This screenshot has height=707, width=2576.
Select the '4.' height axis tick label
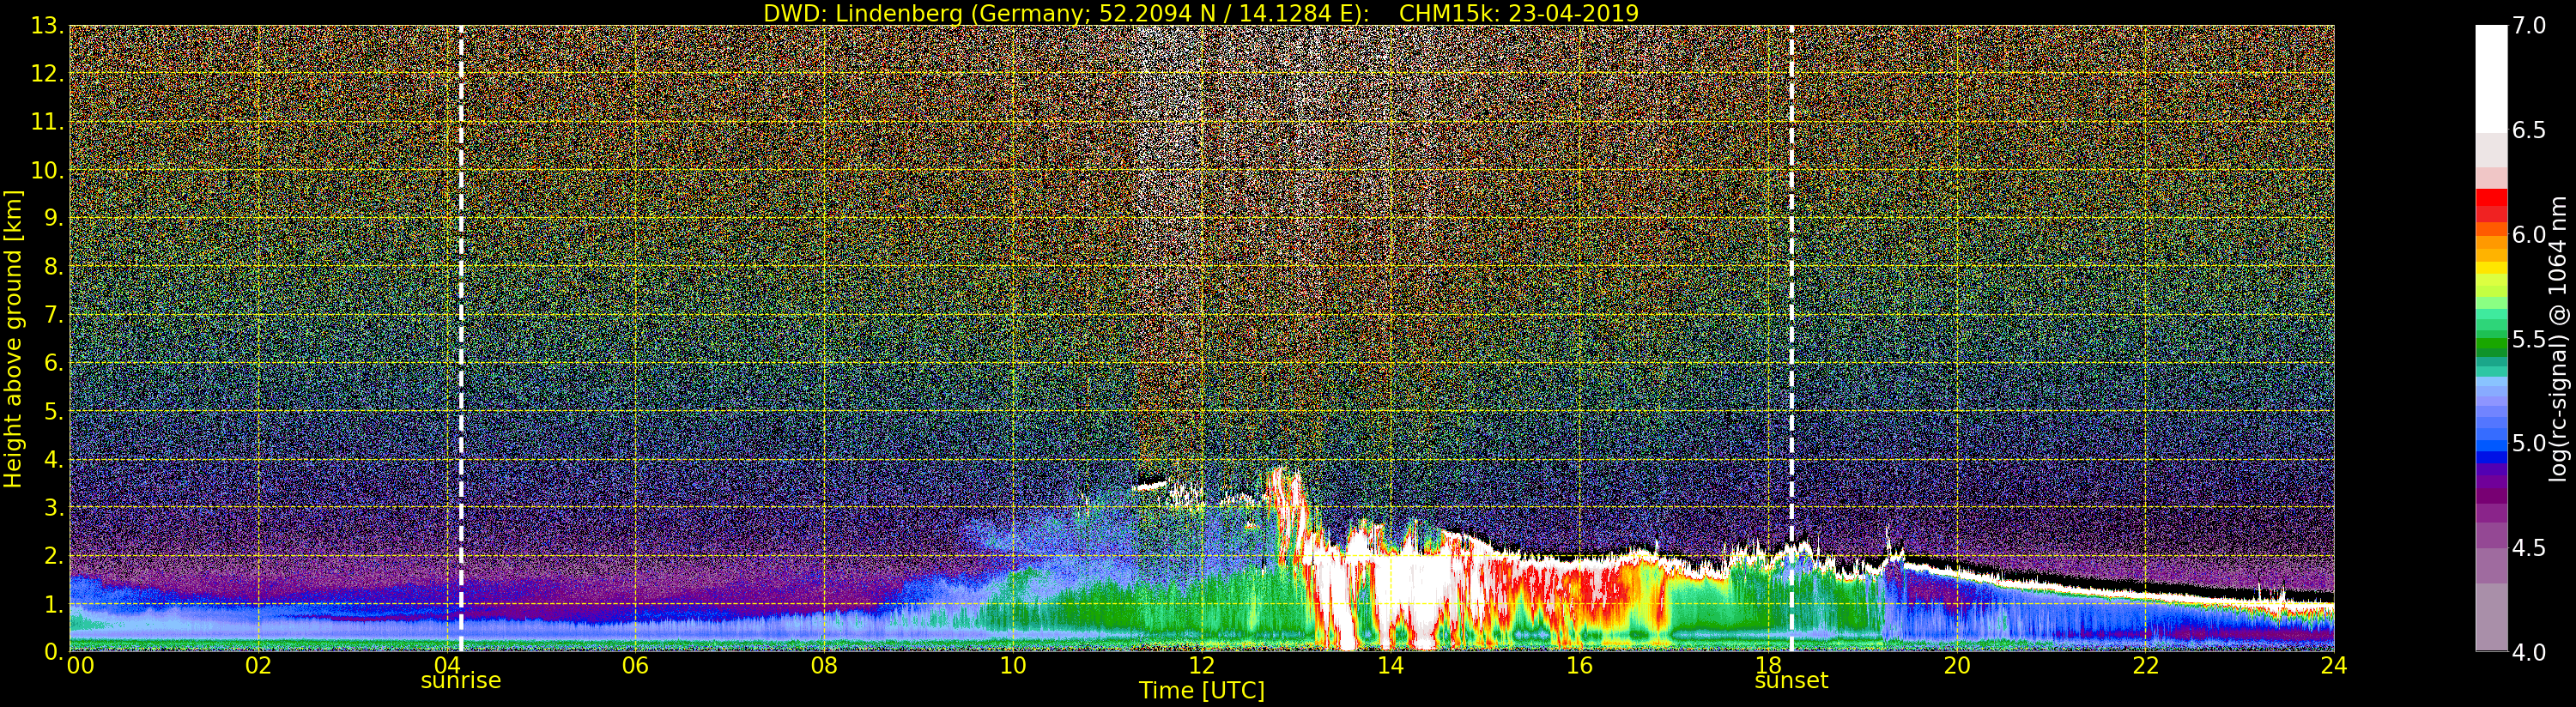tap(54, 460)
